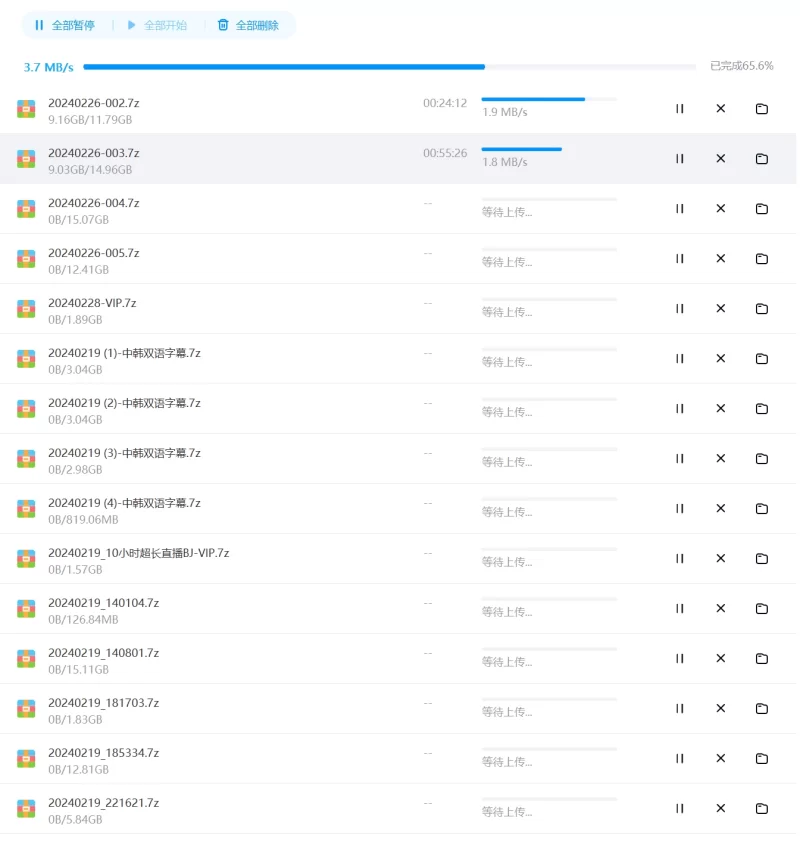This screenshot has width=800, height=861.
Task: Cancel the 20240219_140104.7z upload
Action: pos(720,609)
